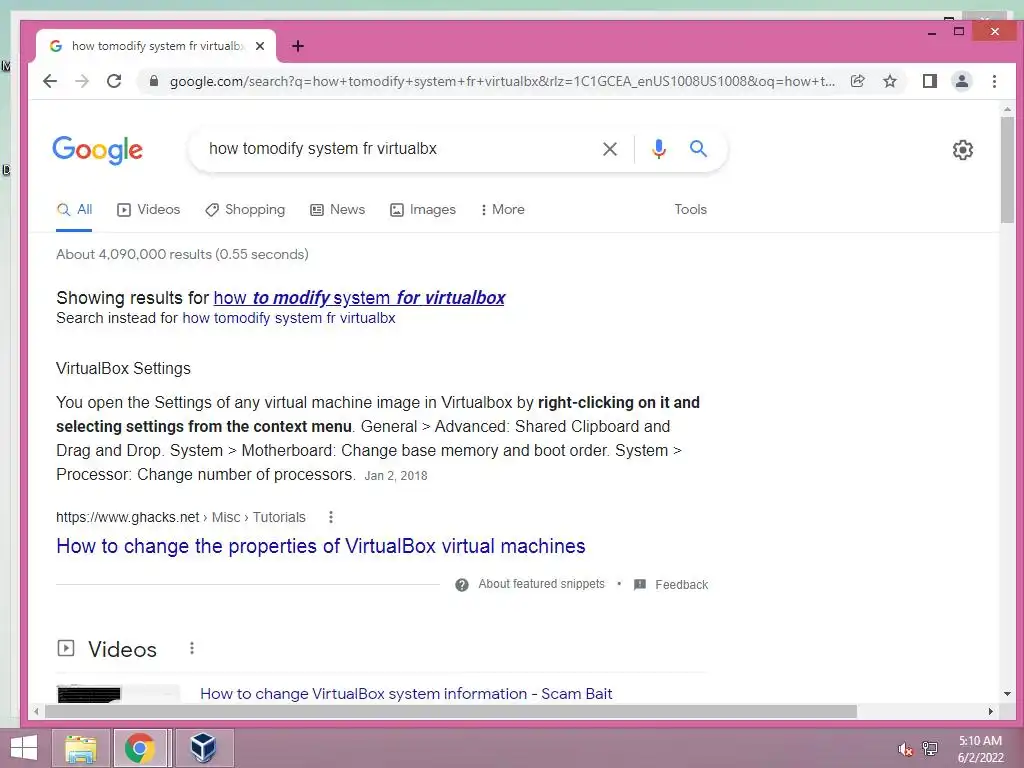
Task: Open VirtualBox from the taskbar
Action: [202, 748]
